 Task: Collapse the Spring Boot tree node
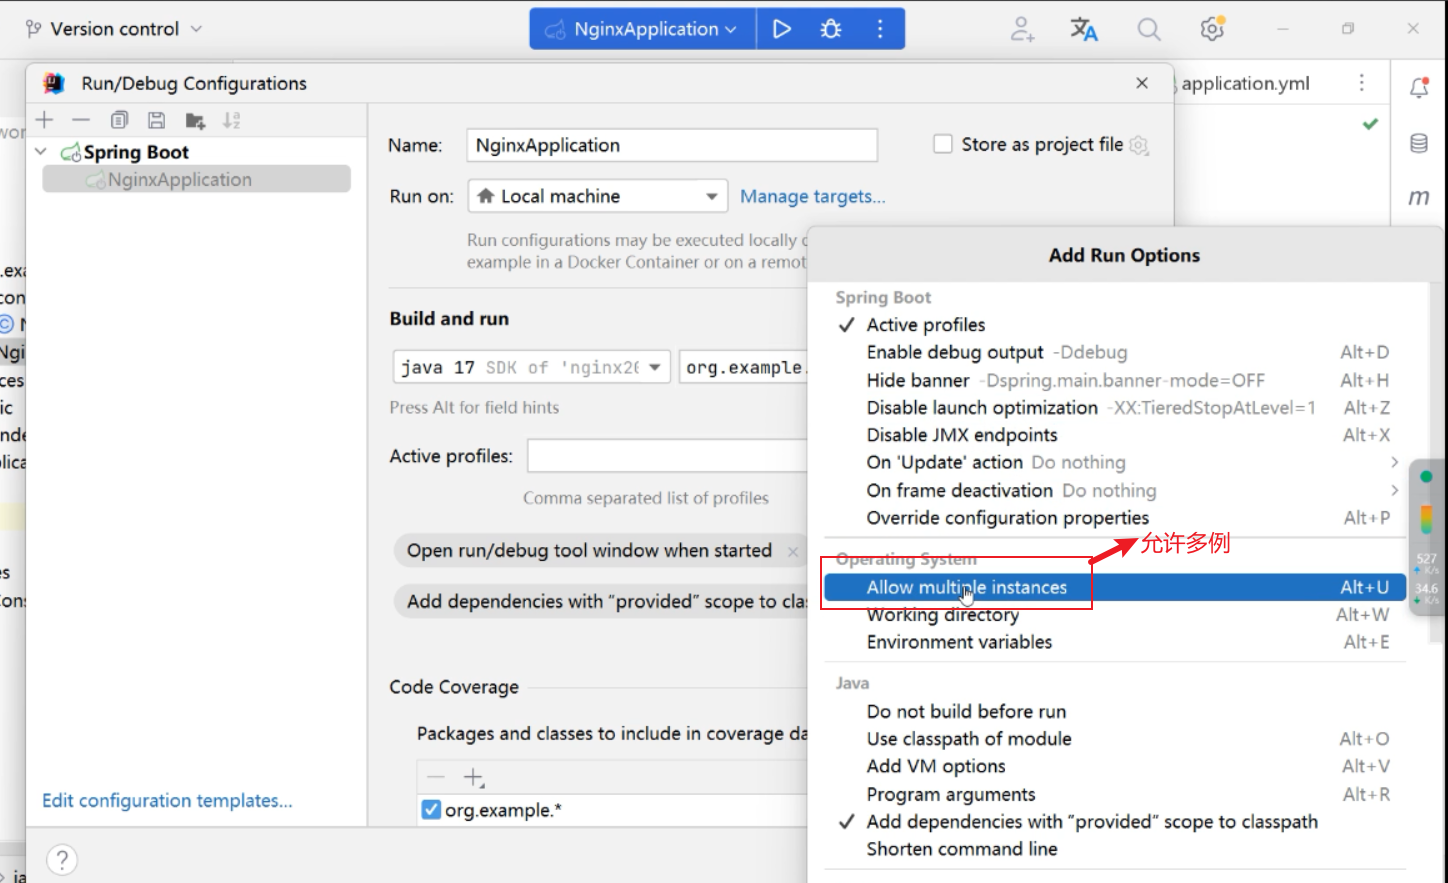pos(41,152)
